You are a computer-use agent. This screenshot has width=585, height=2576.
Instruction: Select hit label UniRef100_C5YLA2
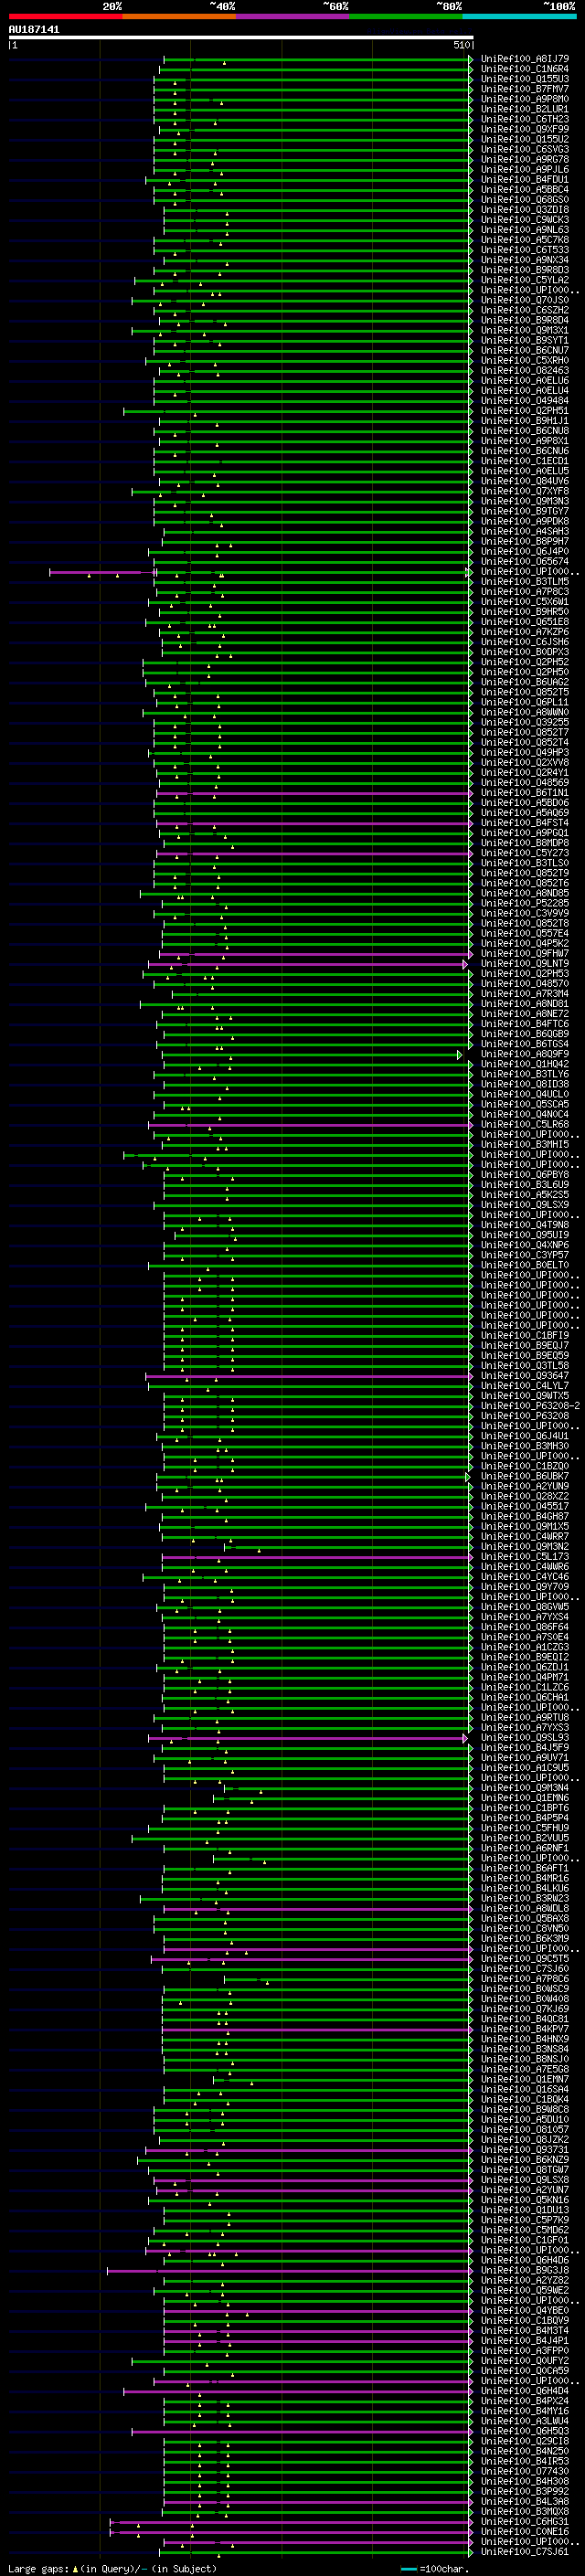[524, 280]
